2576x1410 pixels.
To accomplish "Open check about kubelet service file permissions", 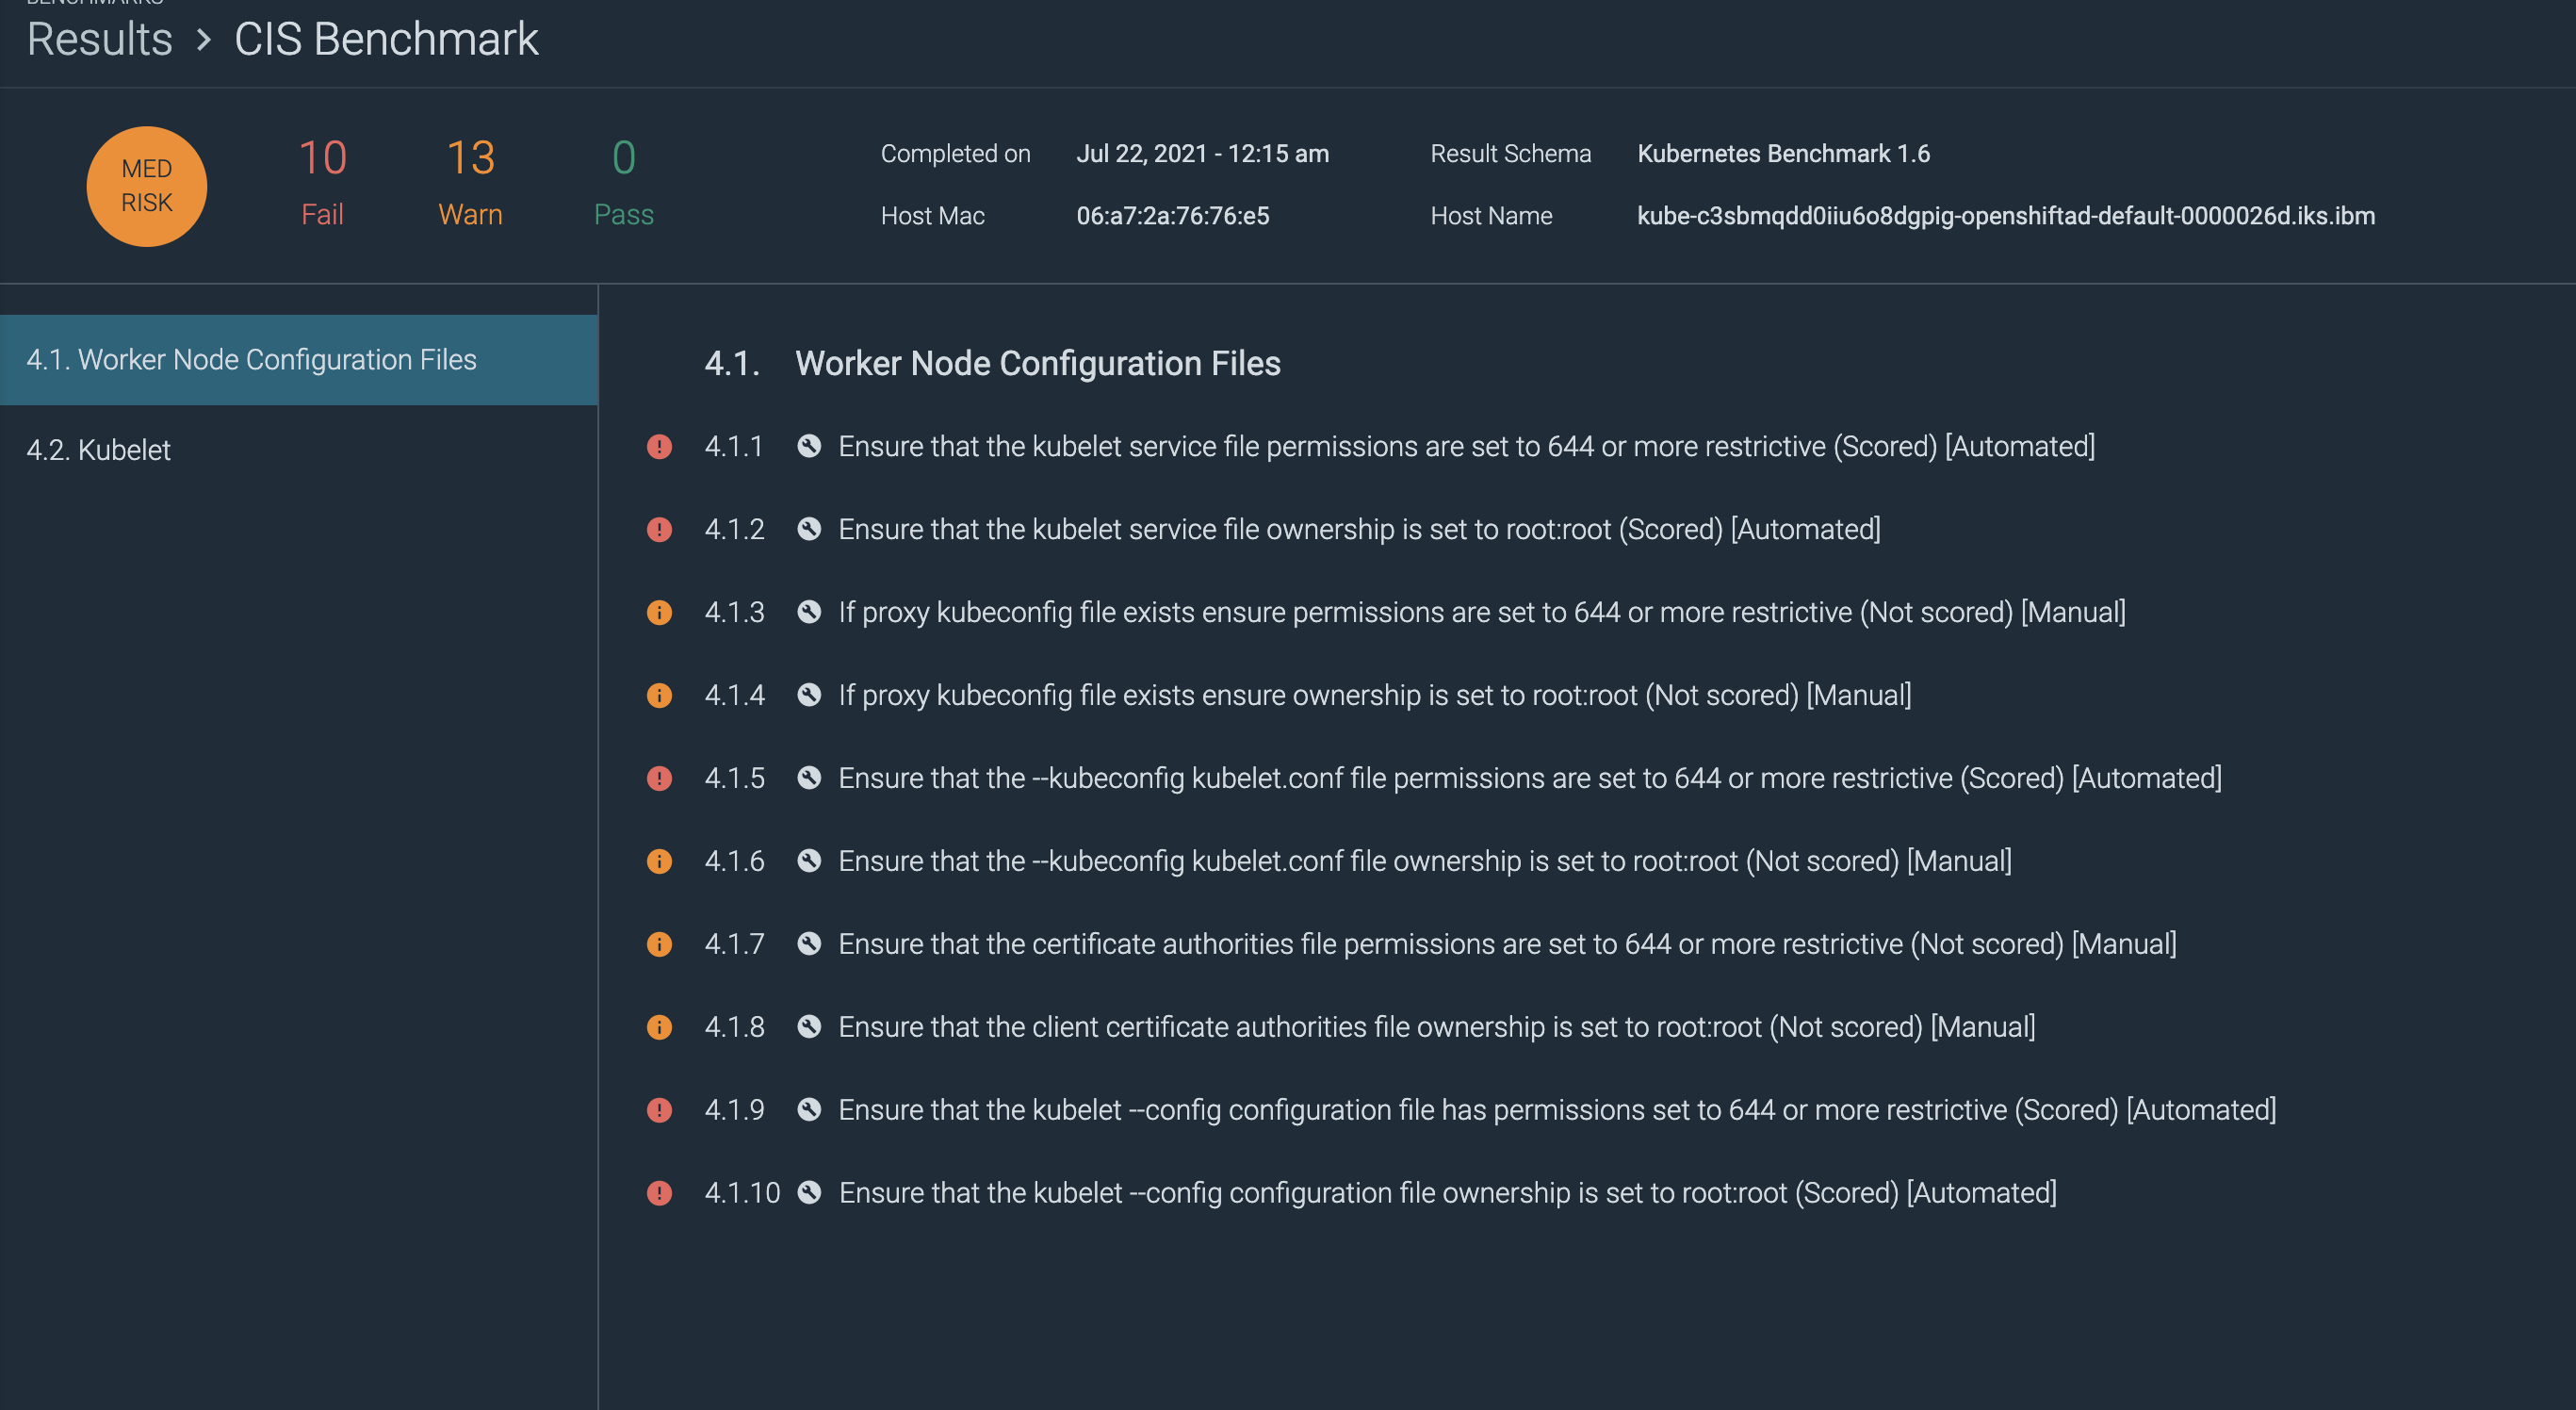I will [x=1466, y=446].
